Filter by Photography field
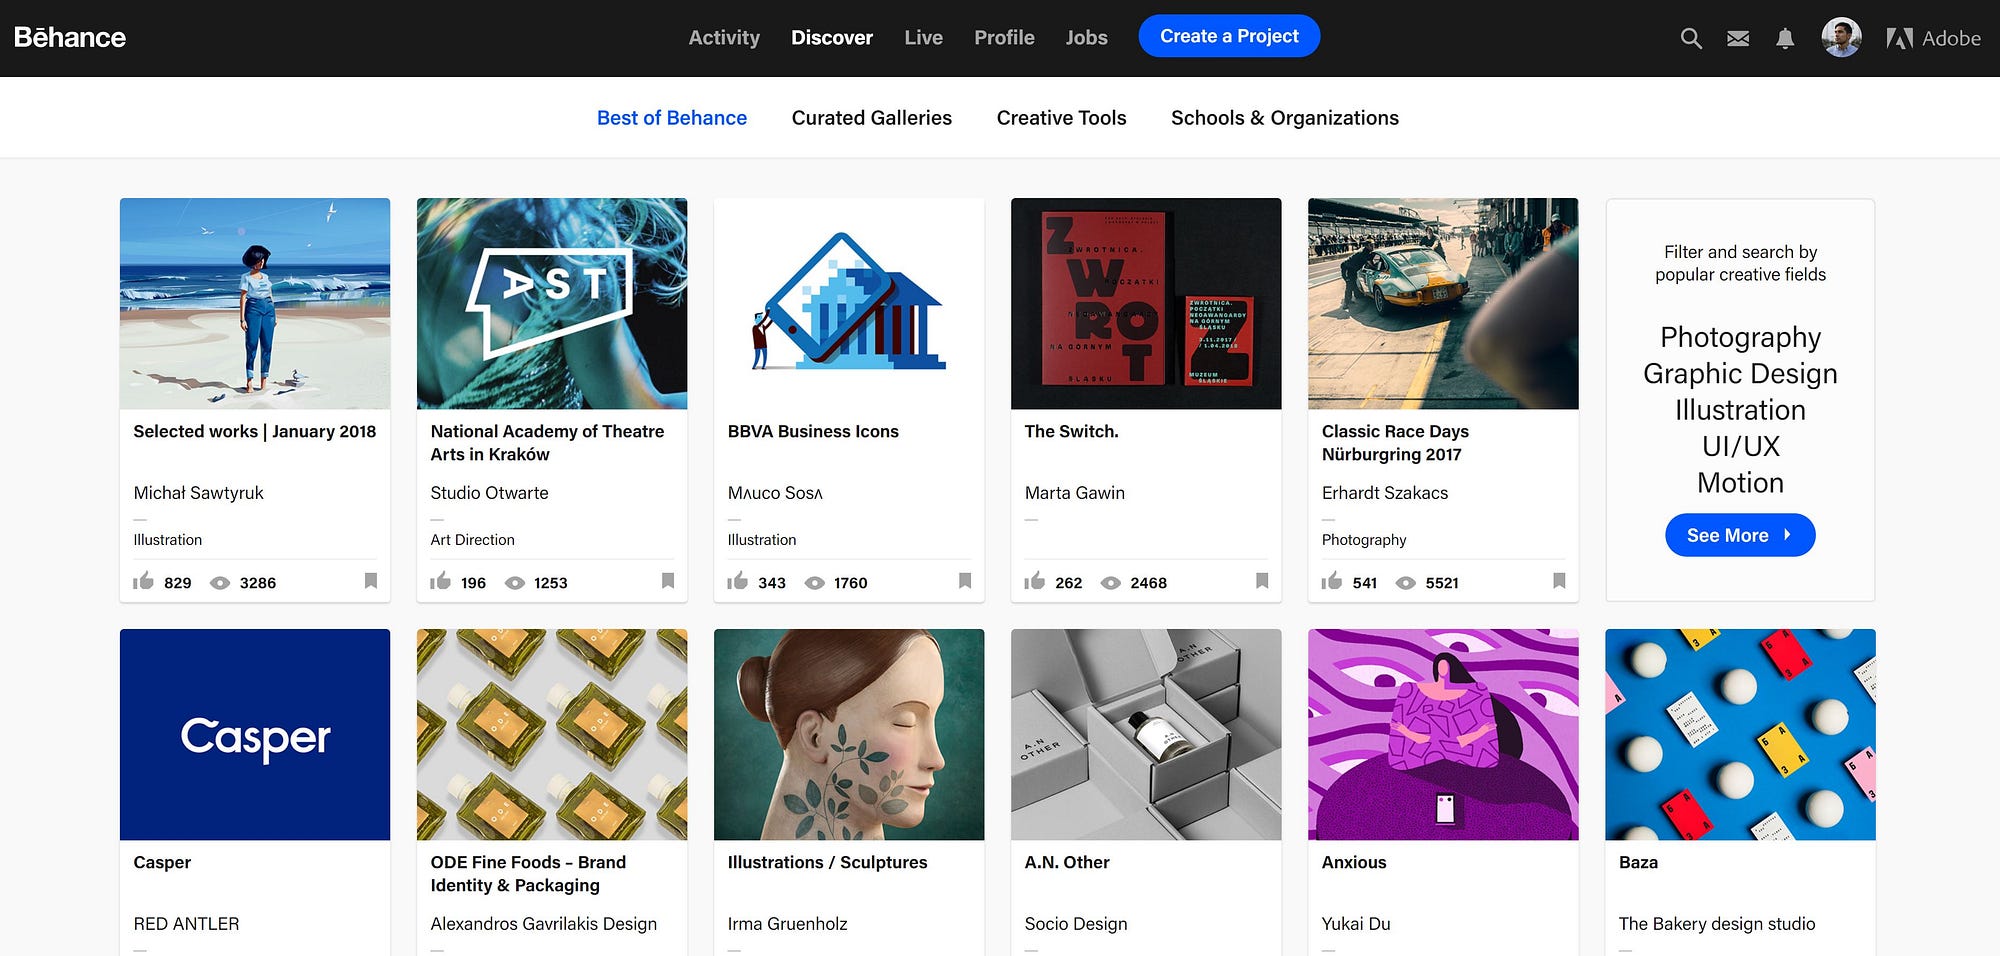Screen dimensions: 2000x956 pos(1740,337)
